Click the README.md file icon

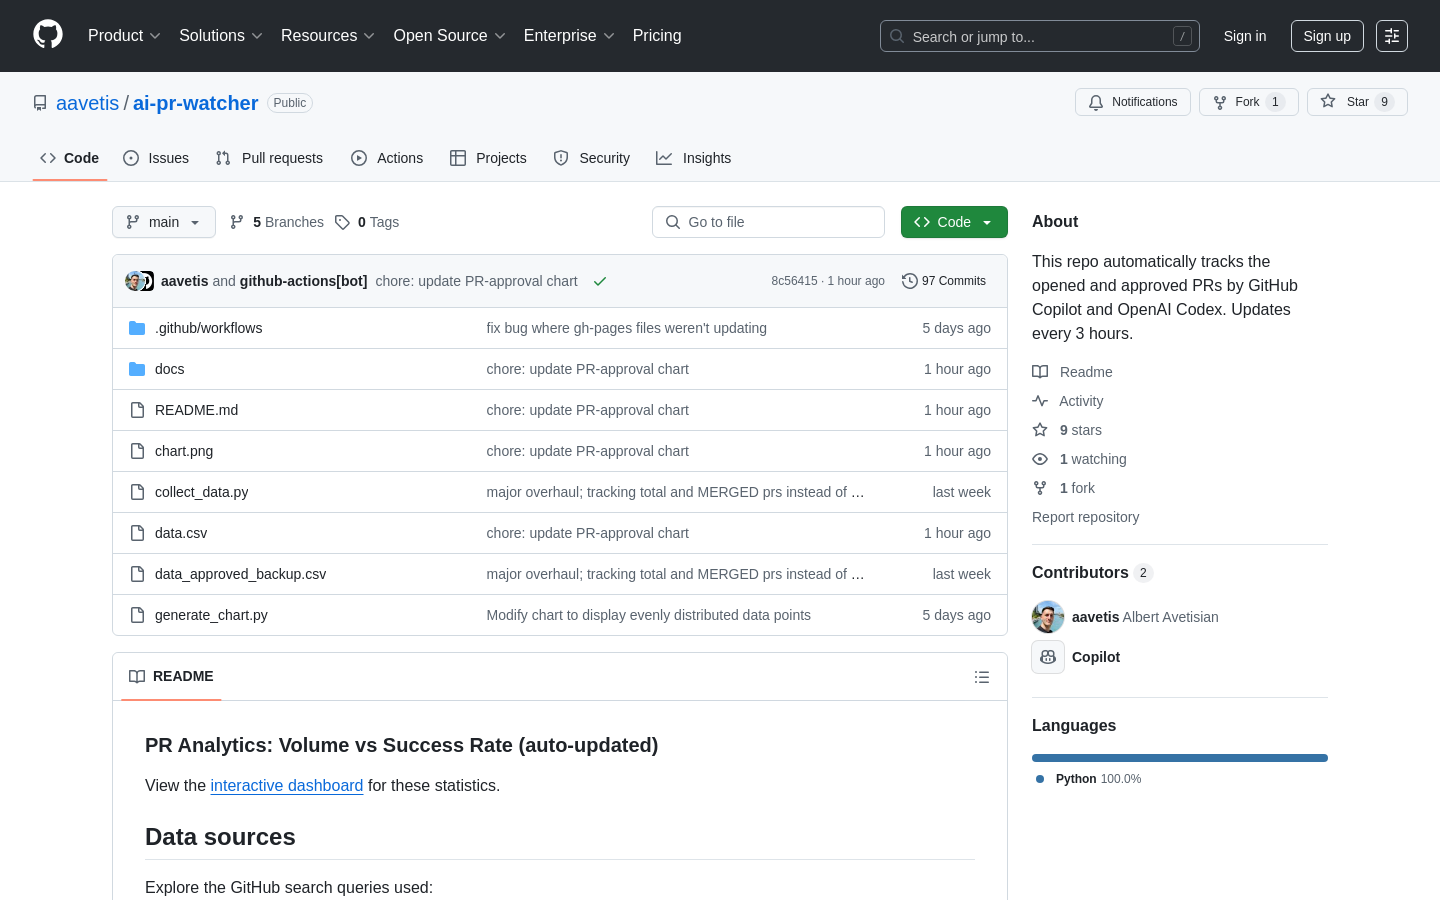[x=137, y=410]
